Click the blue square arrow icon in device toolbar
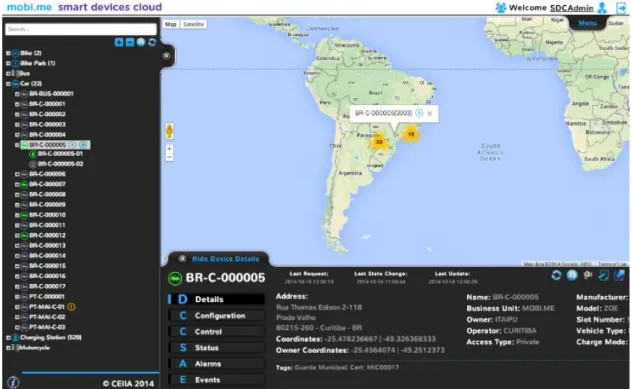This screenshot has width=631, height=389. point(604,275)
